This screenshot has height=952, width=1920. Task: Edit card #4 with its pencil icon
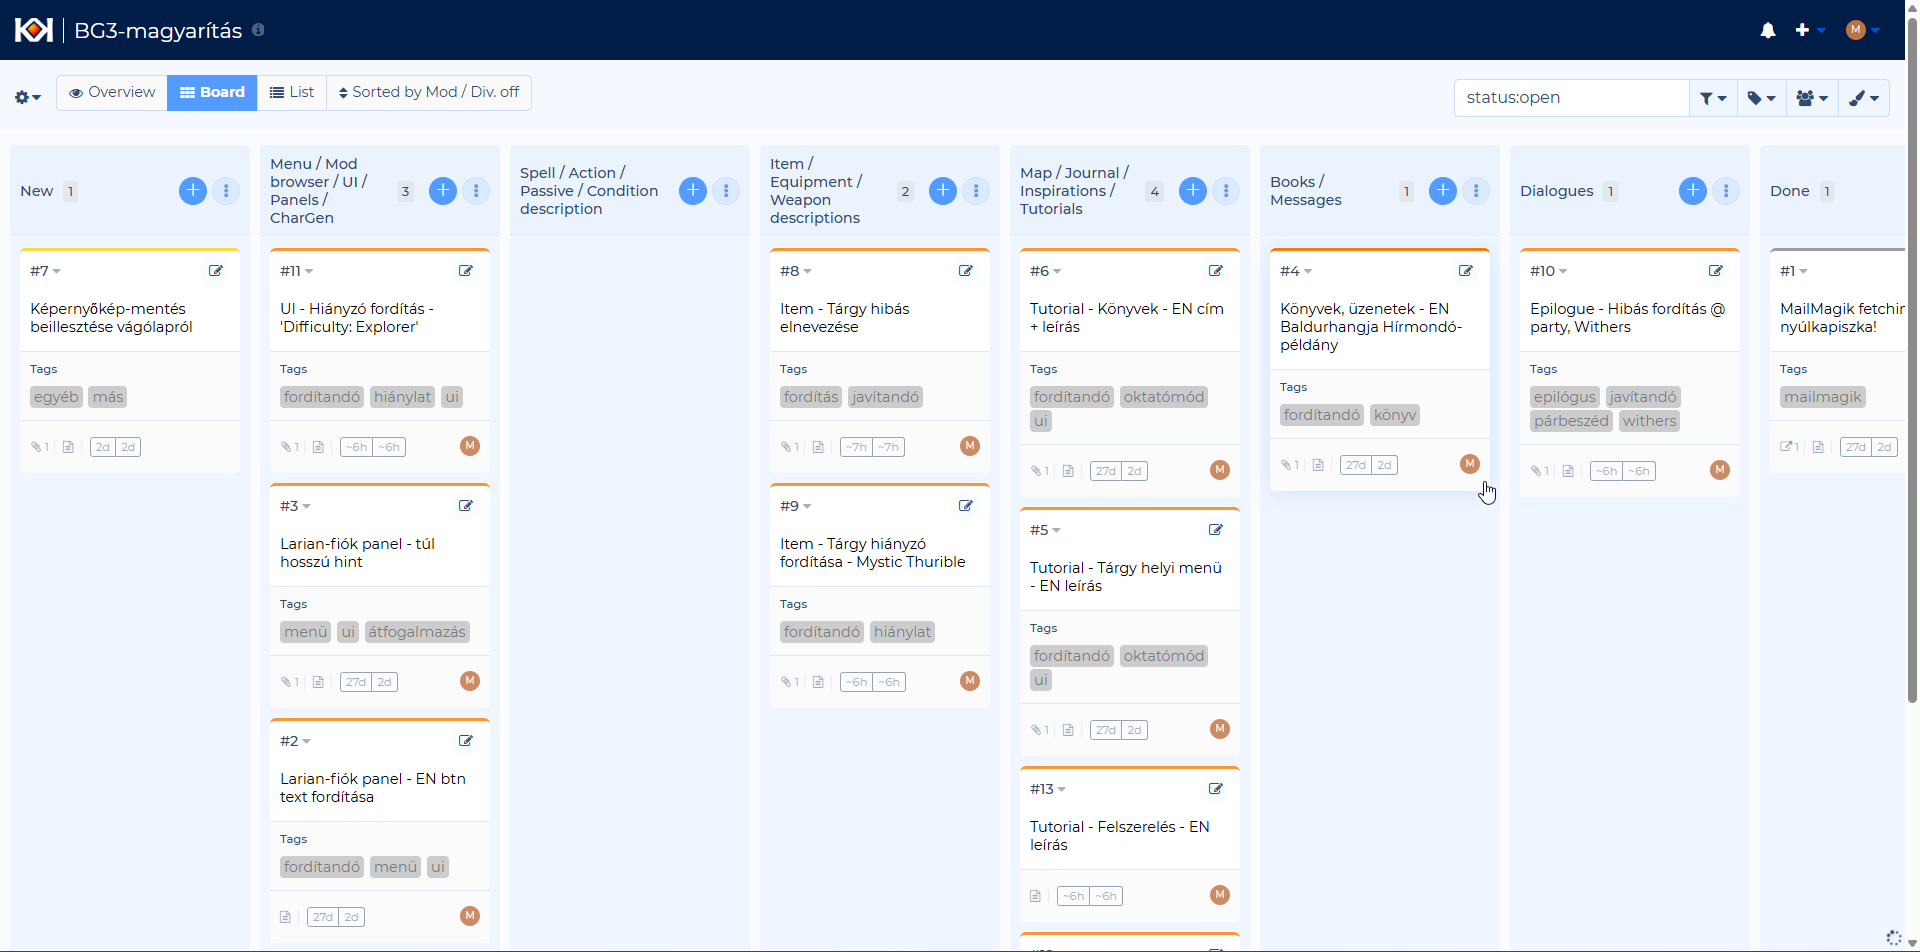(x=1466, y=271)
